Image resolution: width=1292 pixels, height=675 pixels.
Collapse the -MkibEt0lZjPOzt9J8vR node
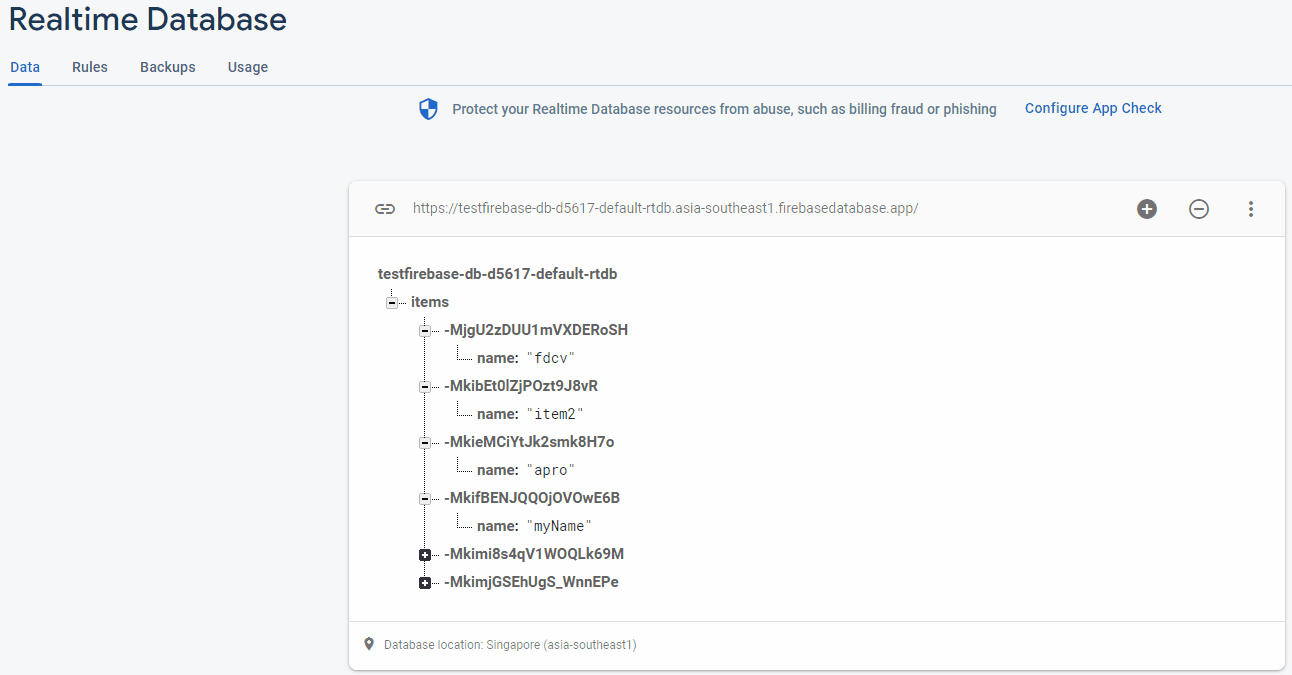point(424,386)
